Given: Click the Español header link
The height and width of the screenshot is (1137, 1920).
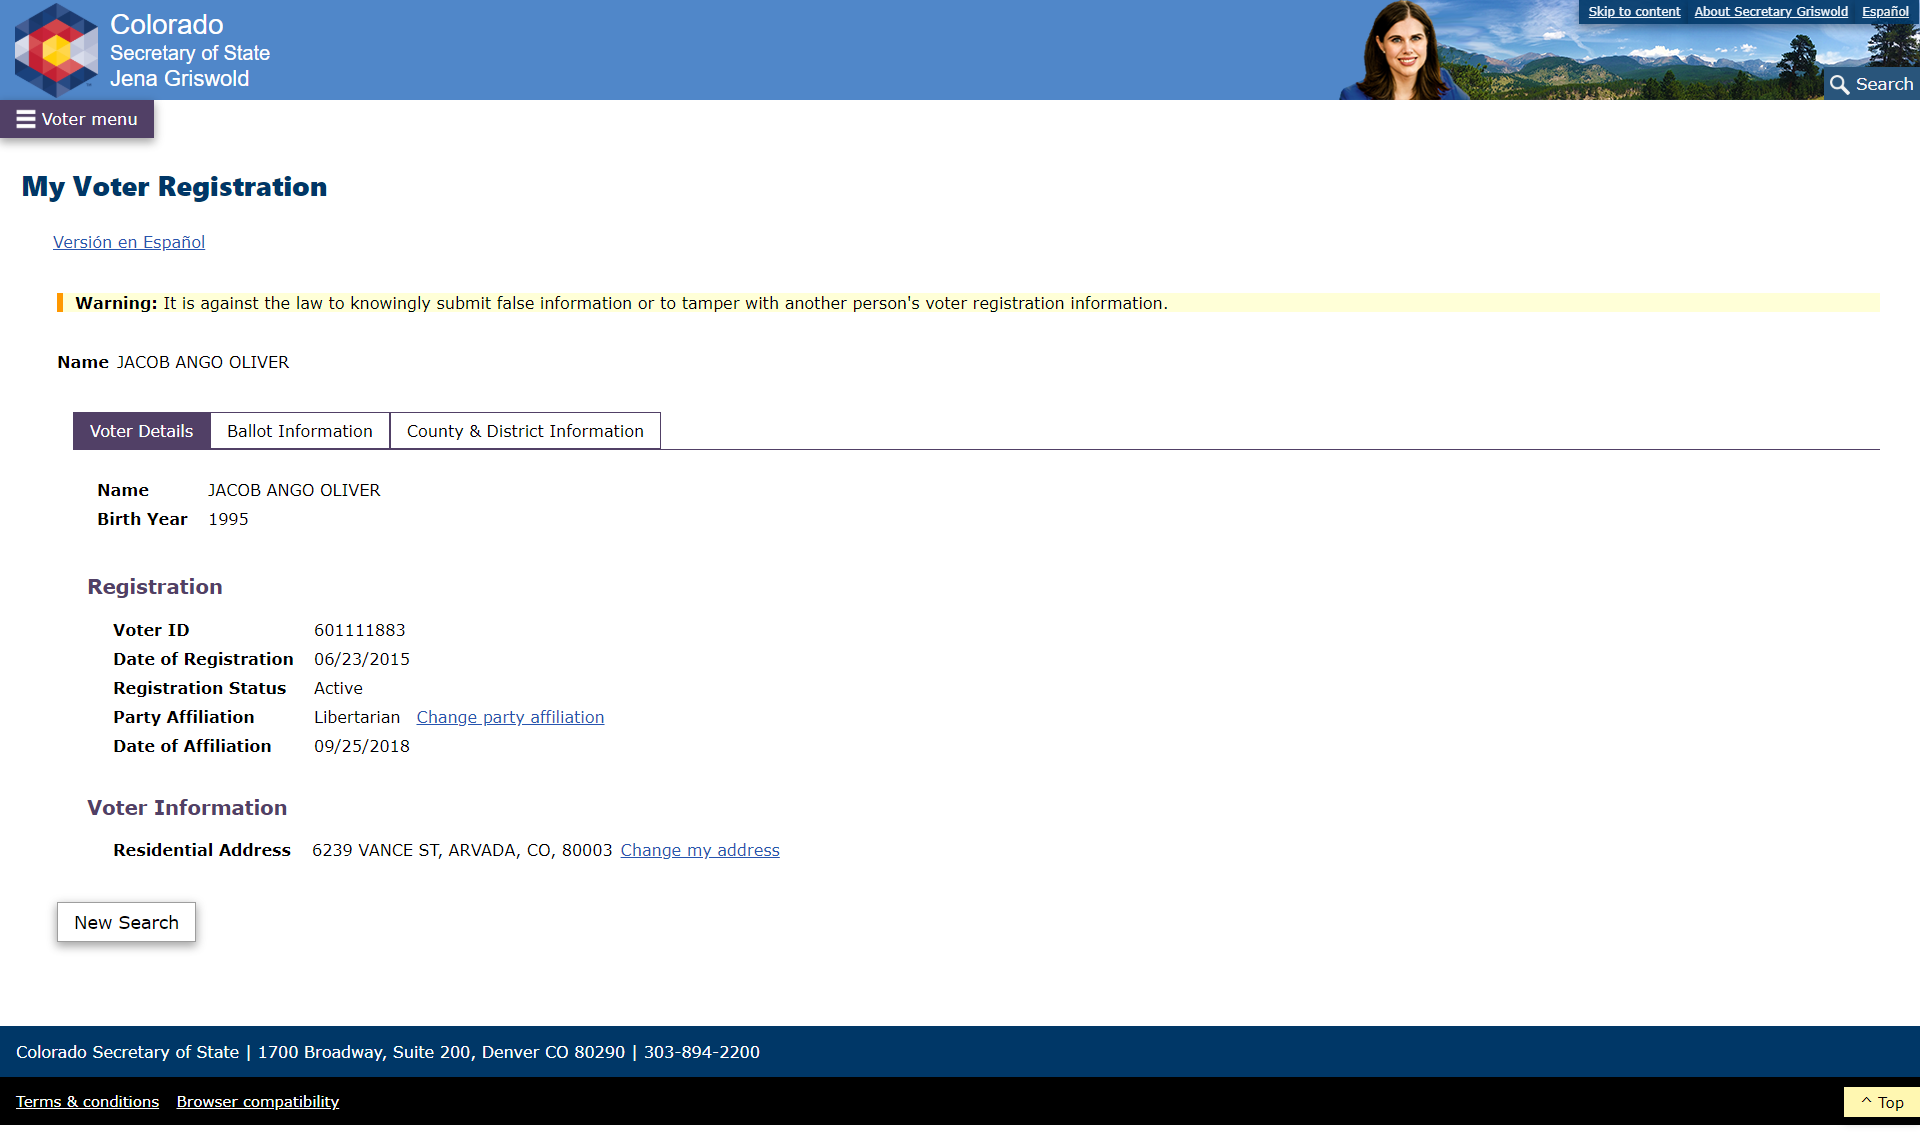Looking at the screenshot, I should point(1885,12).
